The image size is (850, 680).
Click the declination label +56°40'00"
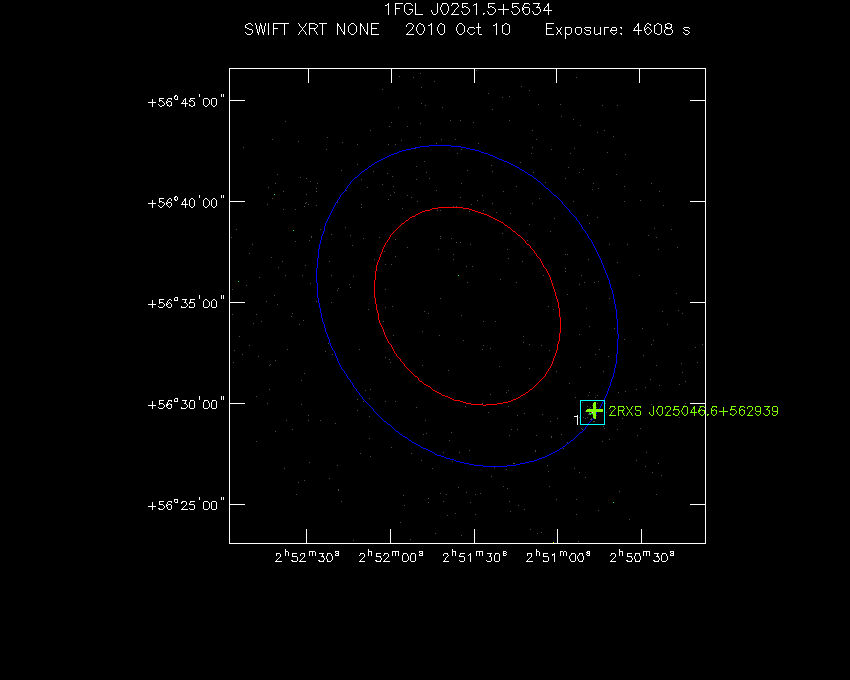pyautogui.click(x=186, y=203)
